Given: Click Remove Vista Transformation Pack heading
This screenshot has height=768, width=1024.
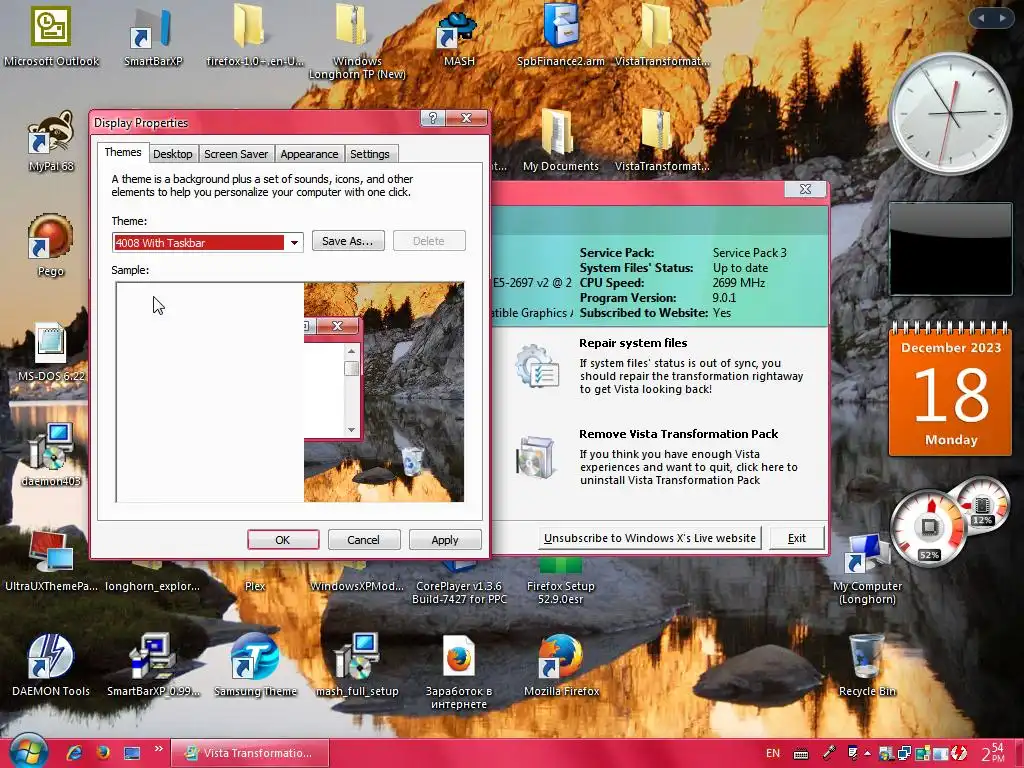Looking at the screenshot, I should click(x=679, y=434).
